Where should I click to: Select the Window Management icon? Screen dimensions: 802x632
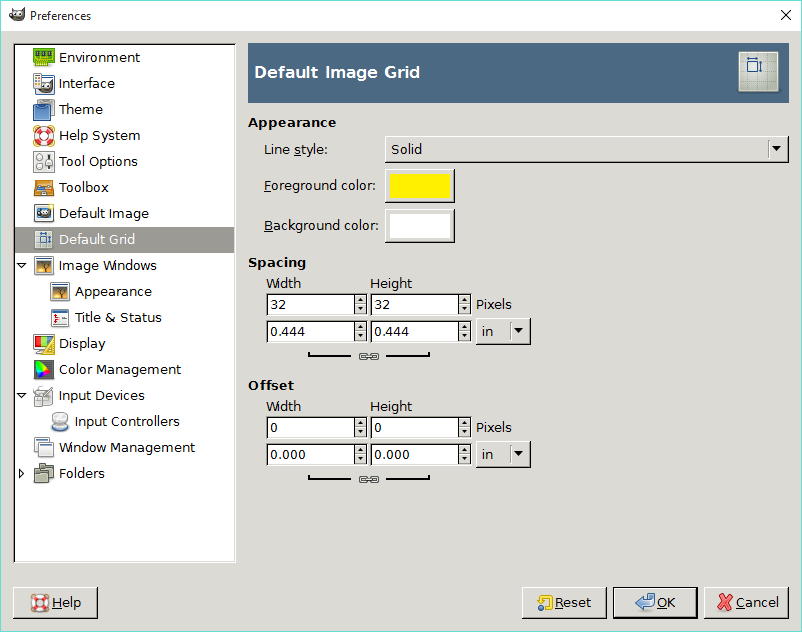pos(43,447)
